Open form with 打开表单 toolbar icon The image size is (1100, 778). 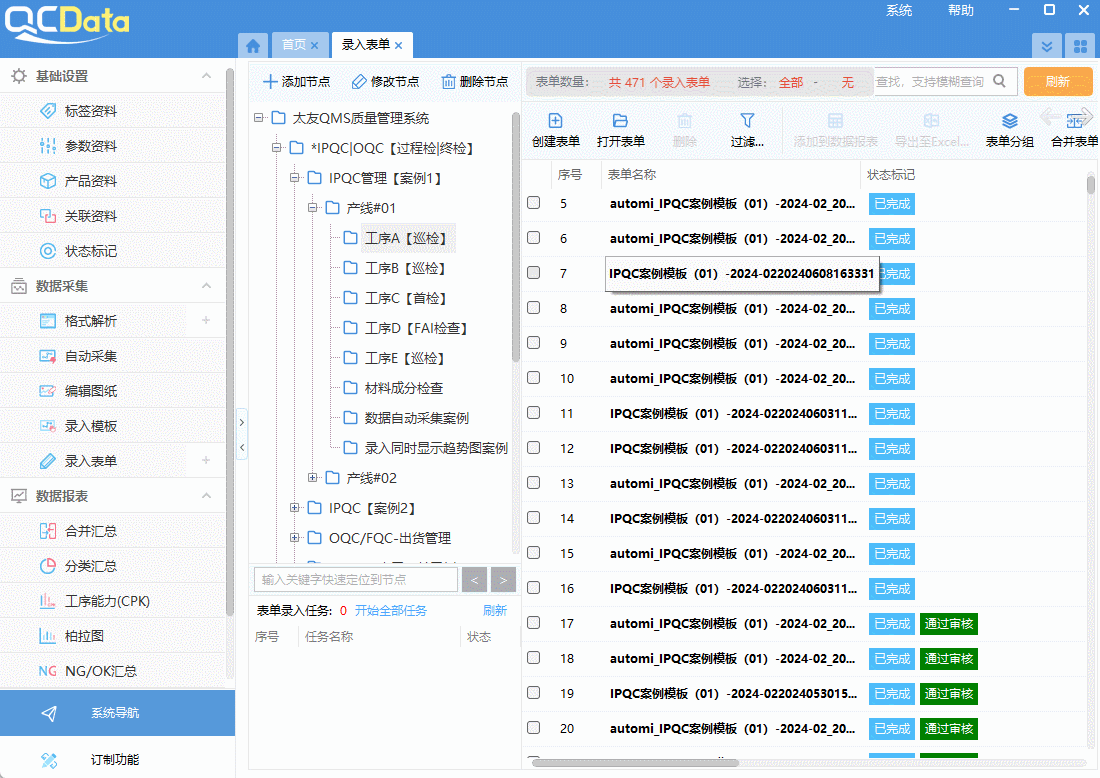point(620,121)
